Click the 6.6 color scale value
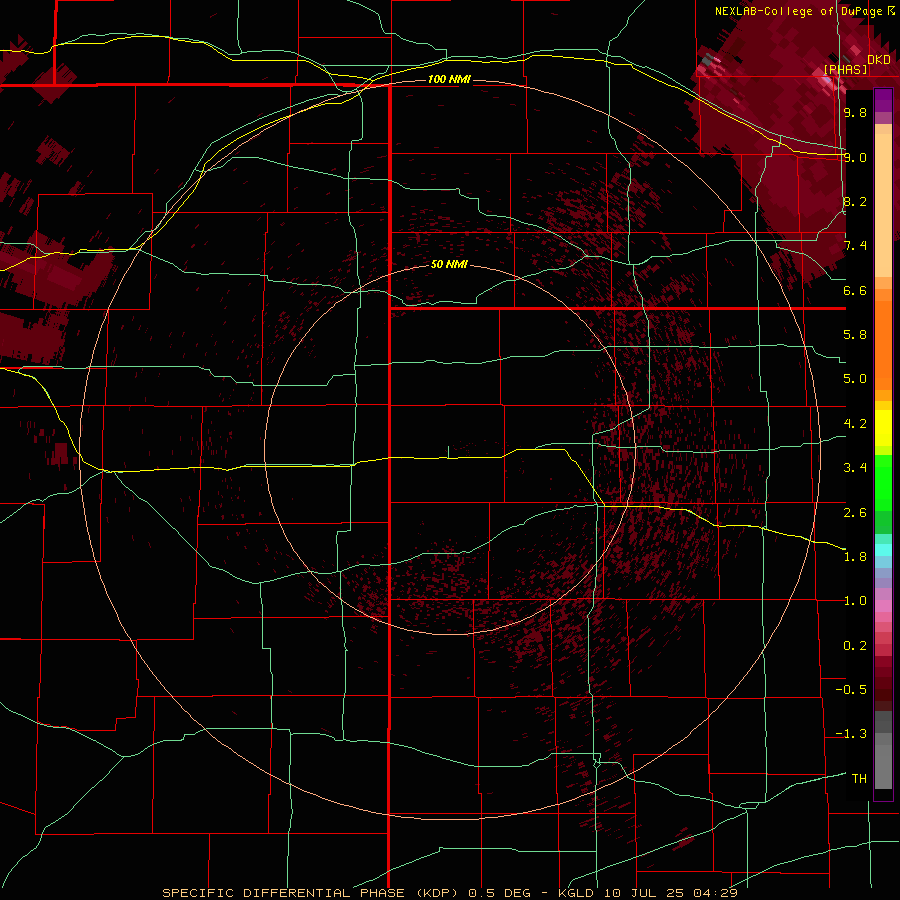The height and width of the screenshot is (900, 900). [855, 290]
